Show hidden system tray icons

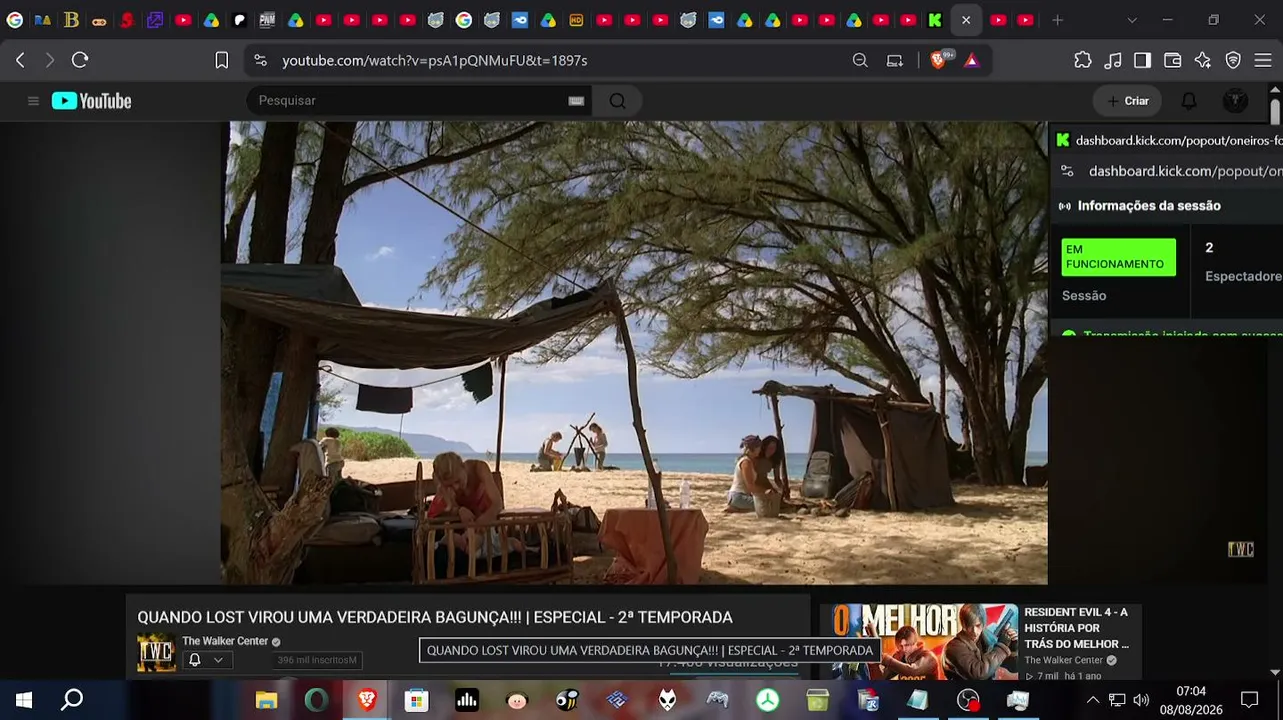[x=1093, y=700]
